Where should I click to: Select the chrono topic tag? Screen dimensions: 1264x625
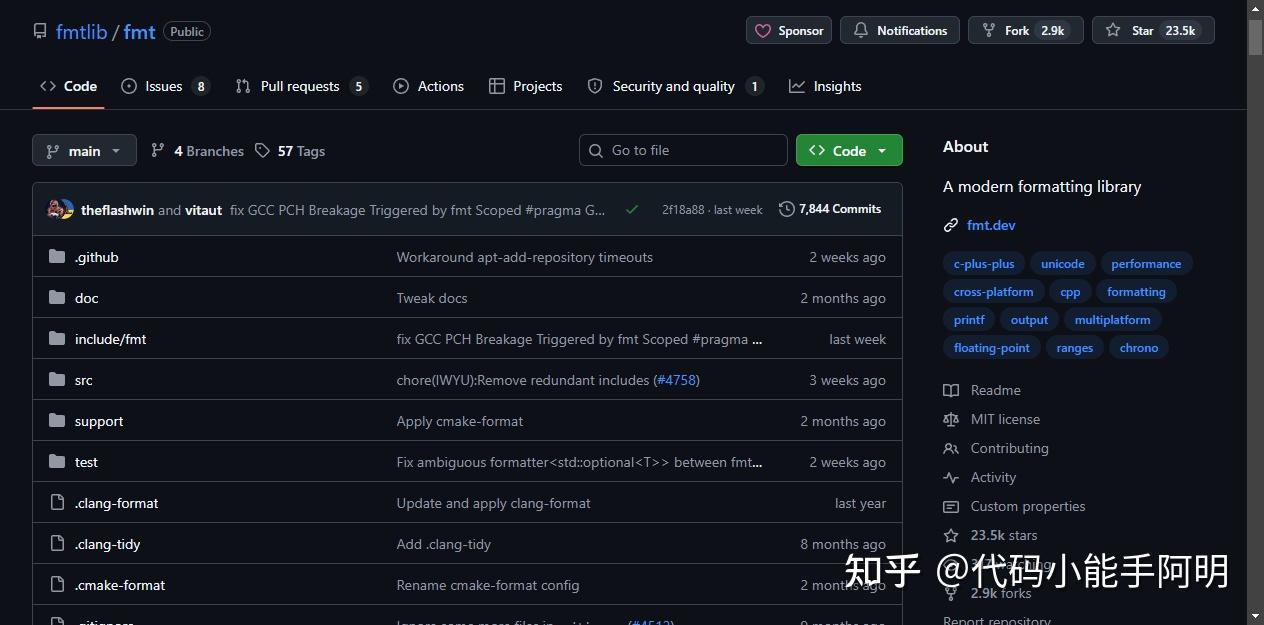(x=1139, y=348)
